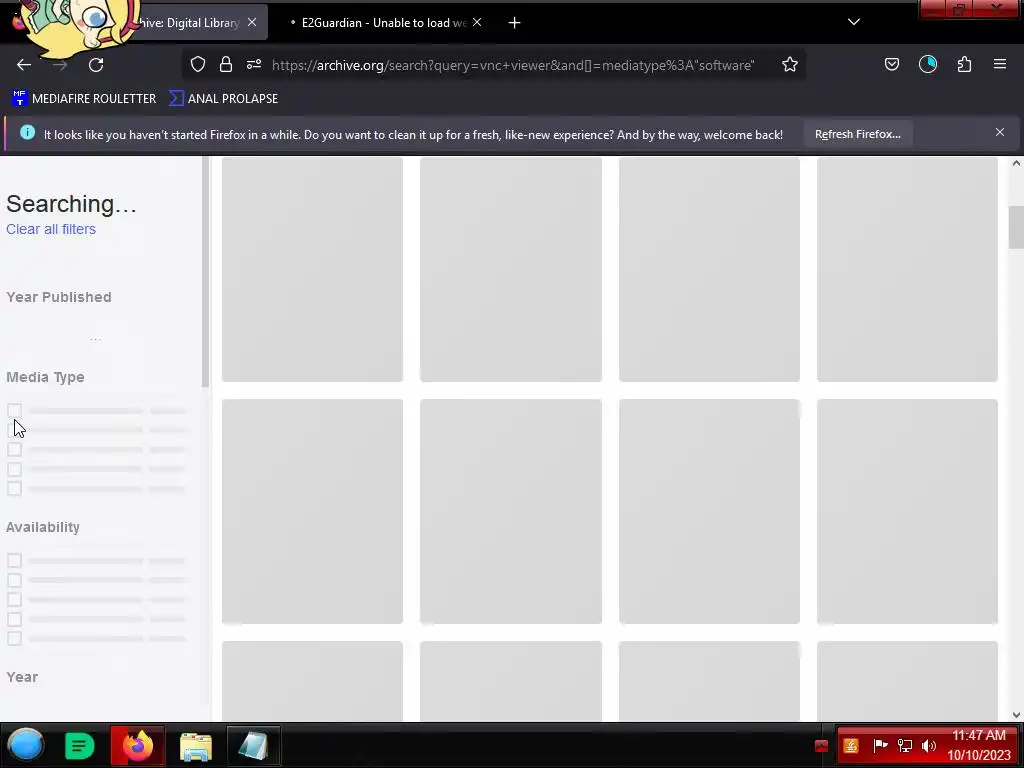
Task: Reload the current page
Action: 96,65
